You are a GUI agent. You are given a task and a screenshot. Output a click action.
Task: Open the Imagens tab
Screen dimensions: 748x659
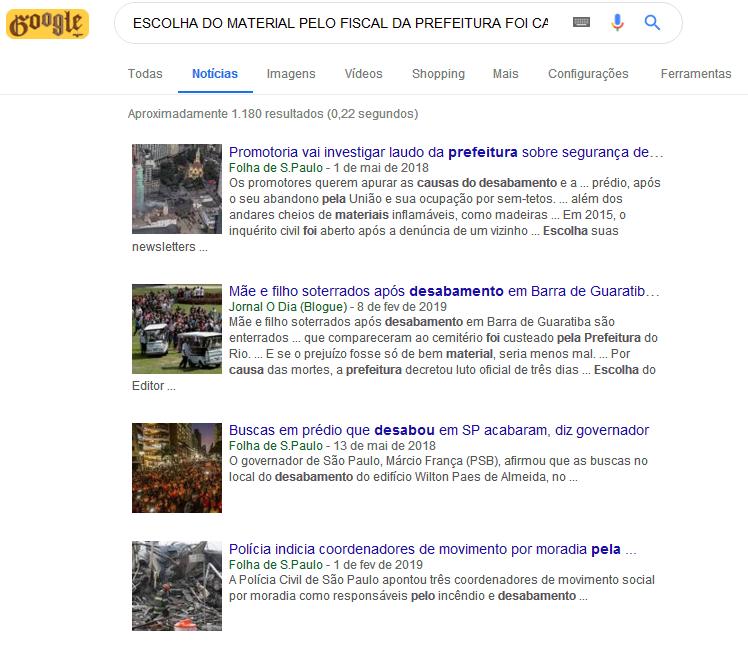click(291, 74)
